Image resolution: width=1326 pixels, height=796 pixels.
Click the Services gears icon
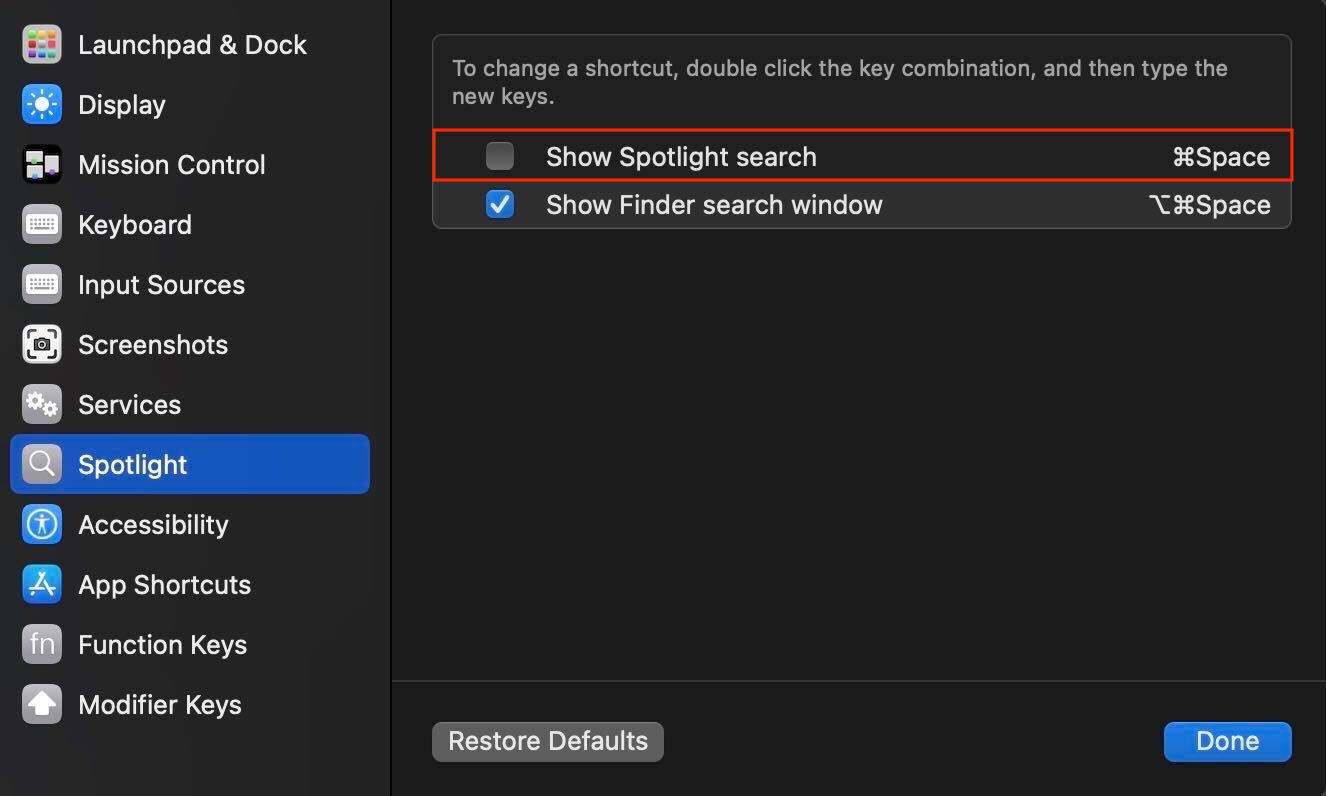(42, 405)
